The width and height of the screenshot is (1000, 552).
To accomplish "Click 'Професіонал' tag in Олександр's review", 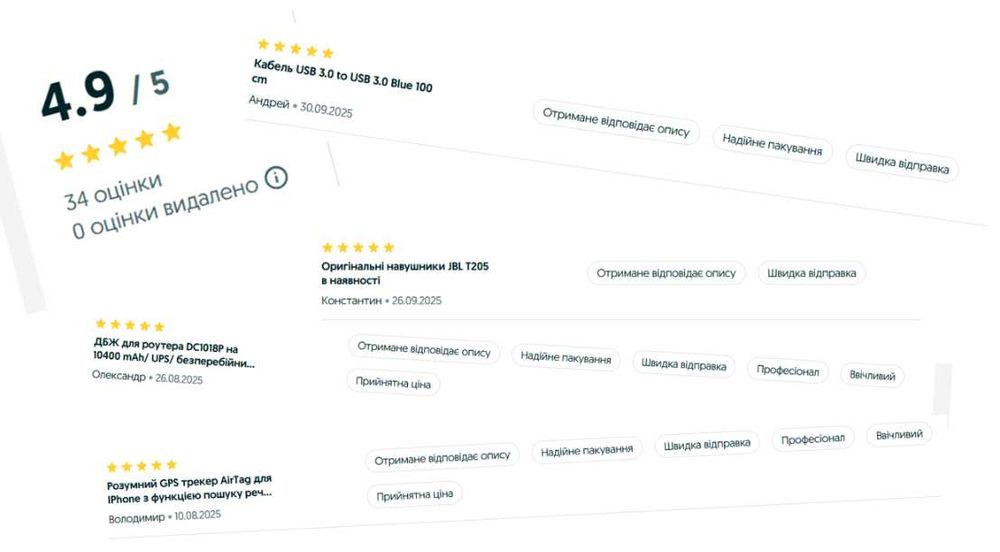I will 788,371.
